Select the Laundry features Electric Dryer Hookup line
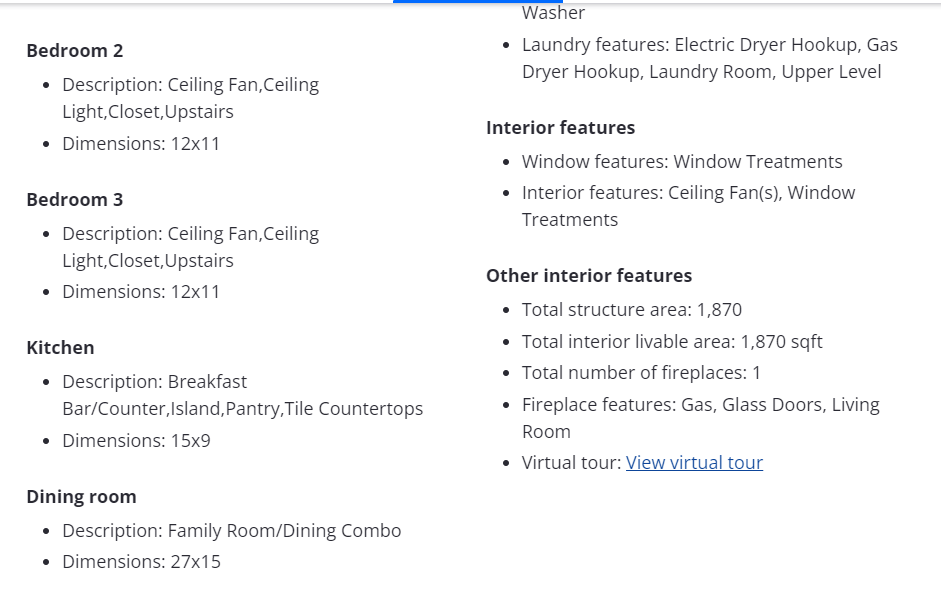Screen dimensions: 941x590 (709, 45)
